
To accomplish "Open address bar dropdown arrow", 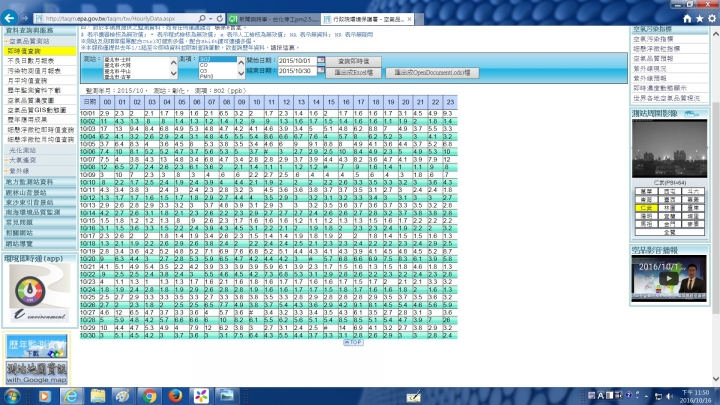I will click(x=210, y=18).
